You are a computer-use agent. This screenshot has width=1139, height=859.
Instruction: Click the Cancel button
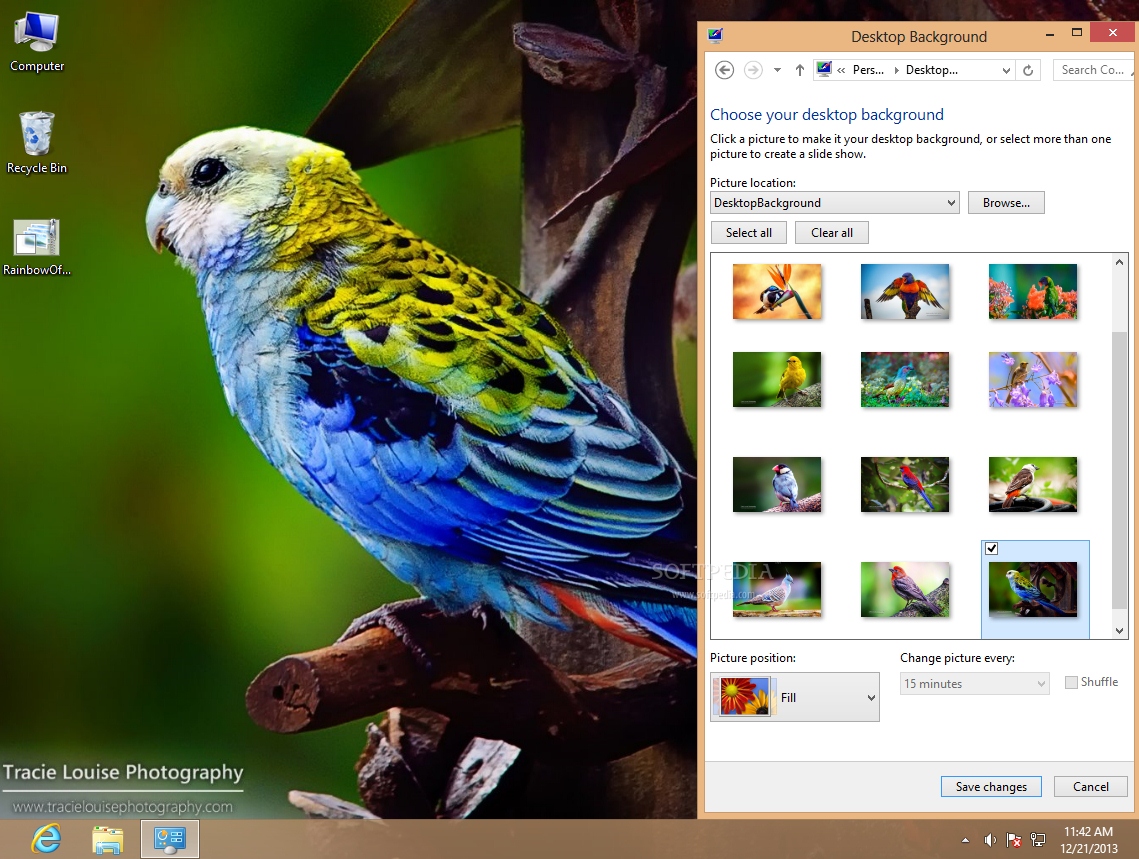point(1090,786)
